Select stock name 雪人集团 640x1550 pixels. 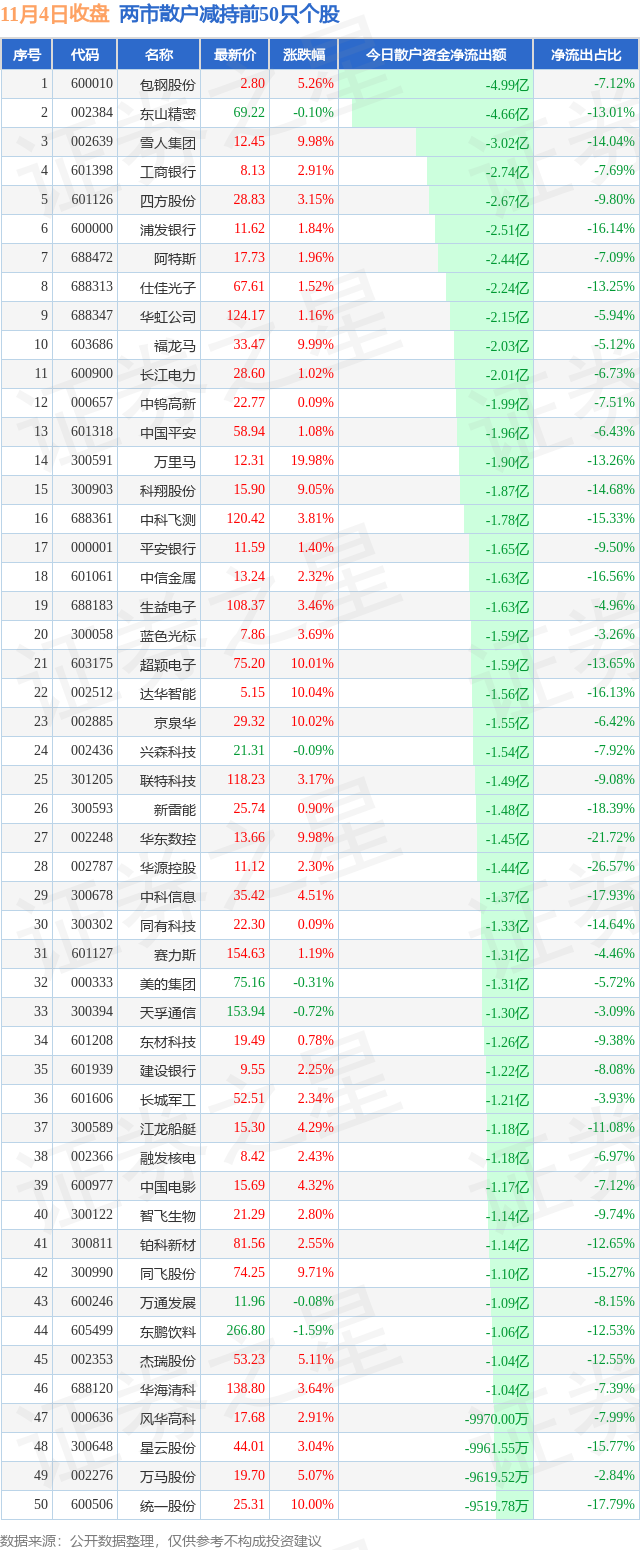pos(170,143)
